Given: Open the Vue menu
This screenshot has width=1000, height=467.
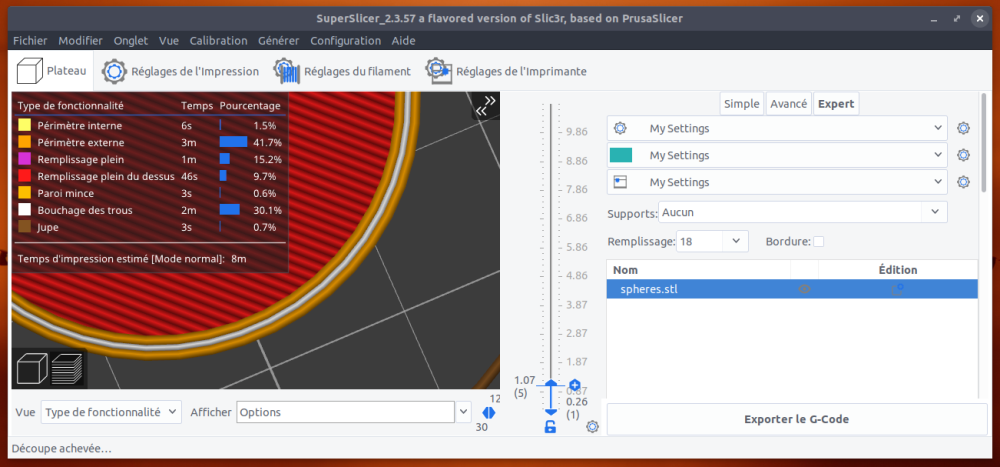Looking at the screenshot, I should coord(169,41).
